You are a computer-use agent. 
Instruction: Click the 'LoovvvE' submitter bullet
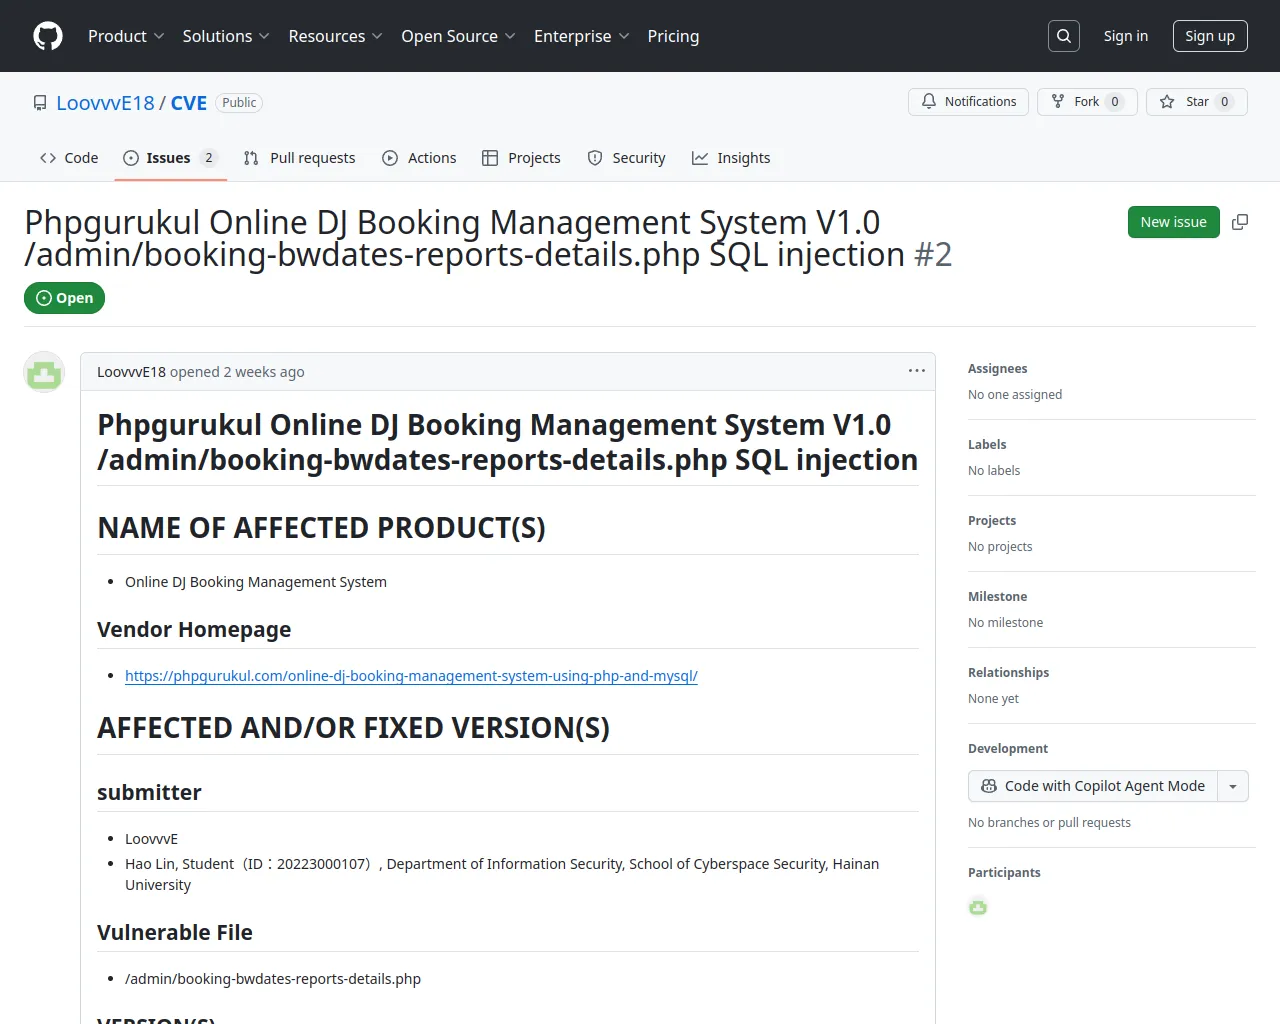tap(151, 839)
